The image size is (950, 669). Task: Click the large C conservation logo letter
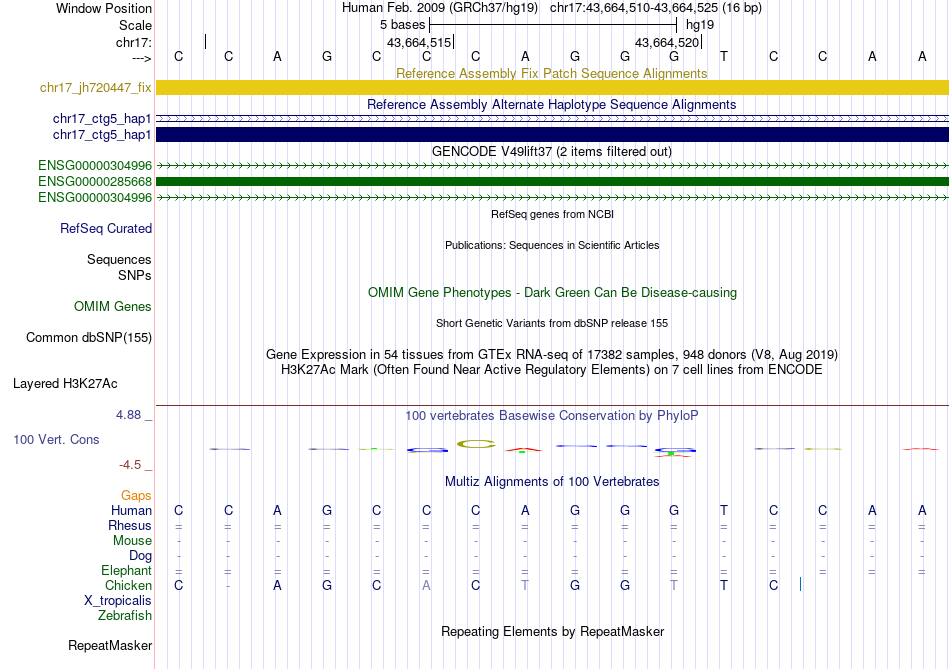coord(476,444)
